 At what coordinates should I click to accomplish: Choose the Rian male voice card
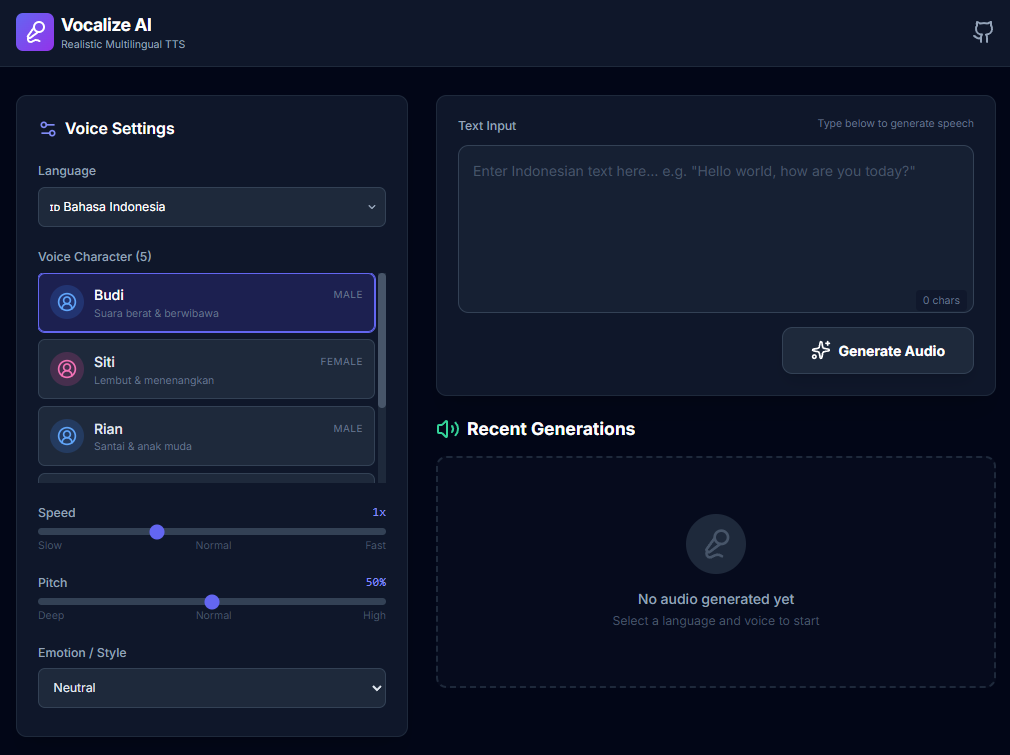coord(206,436)
